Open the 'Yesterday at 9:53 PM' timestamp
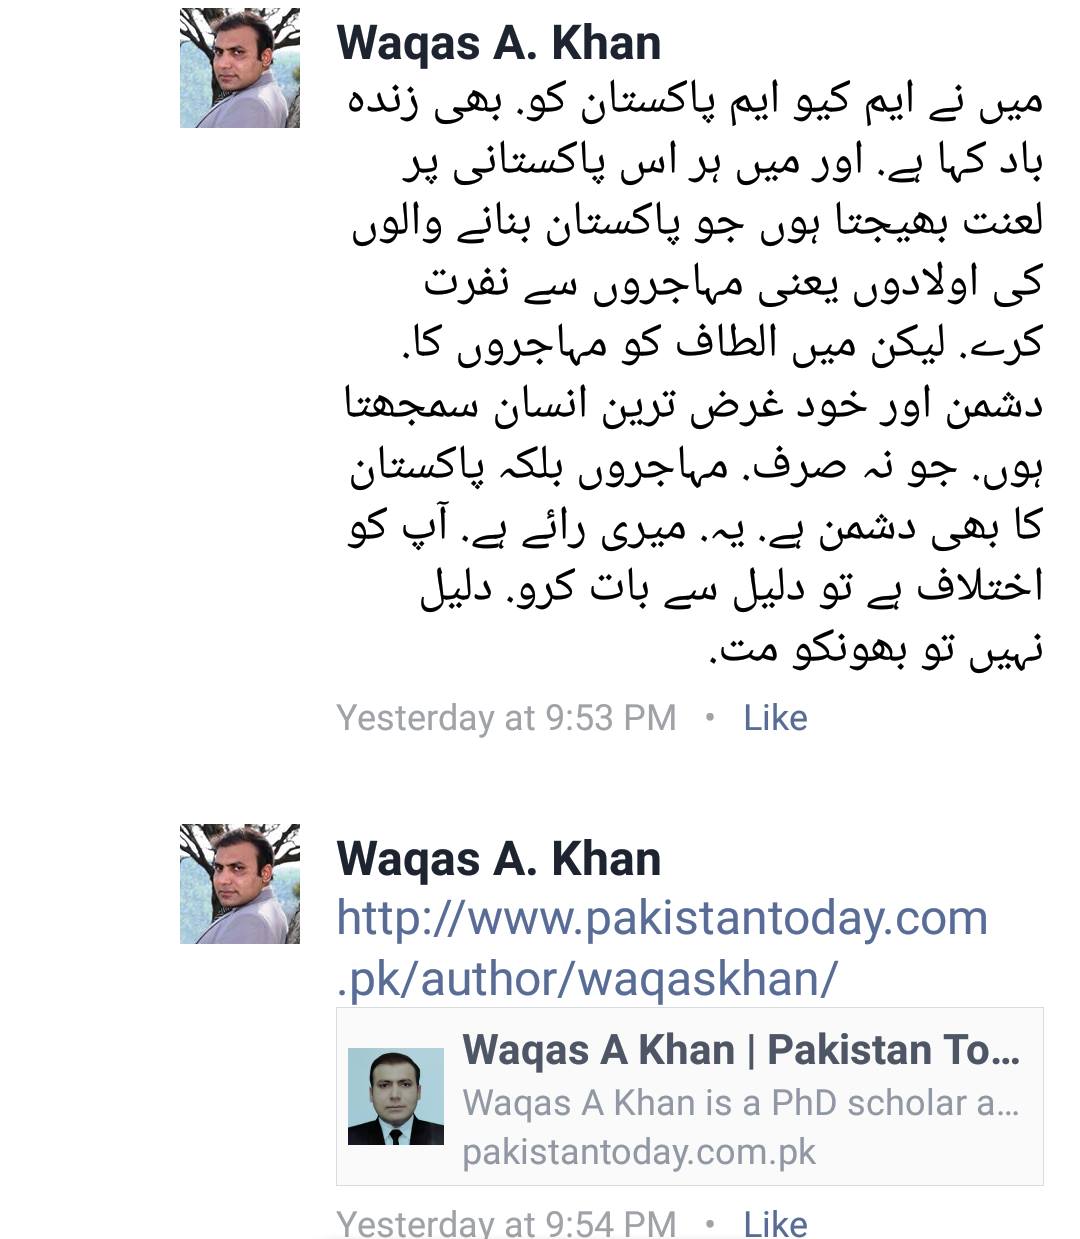Viewport: 1080px width, 1239px height. (x=506, y=718)
